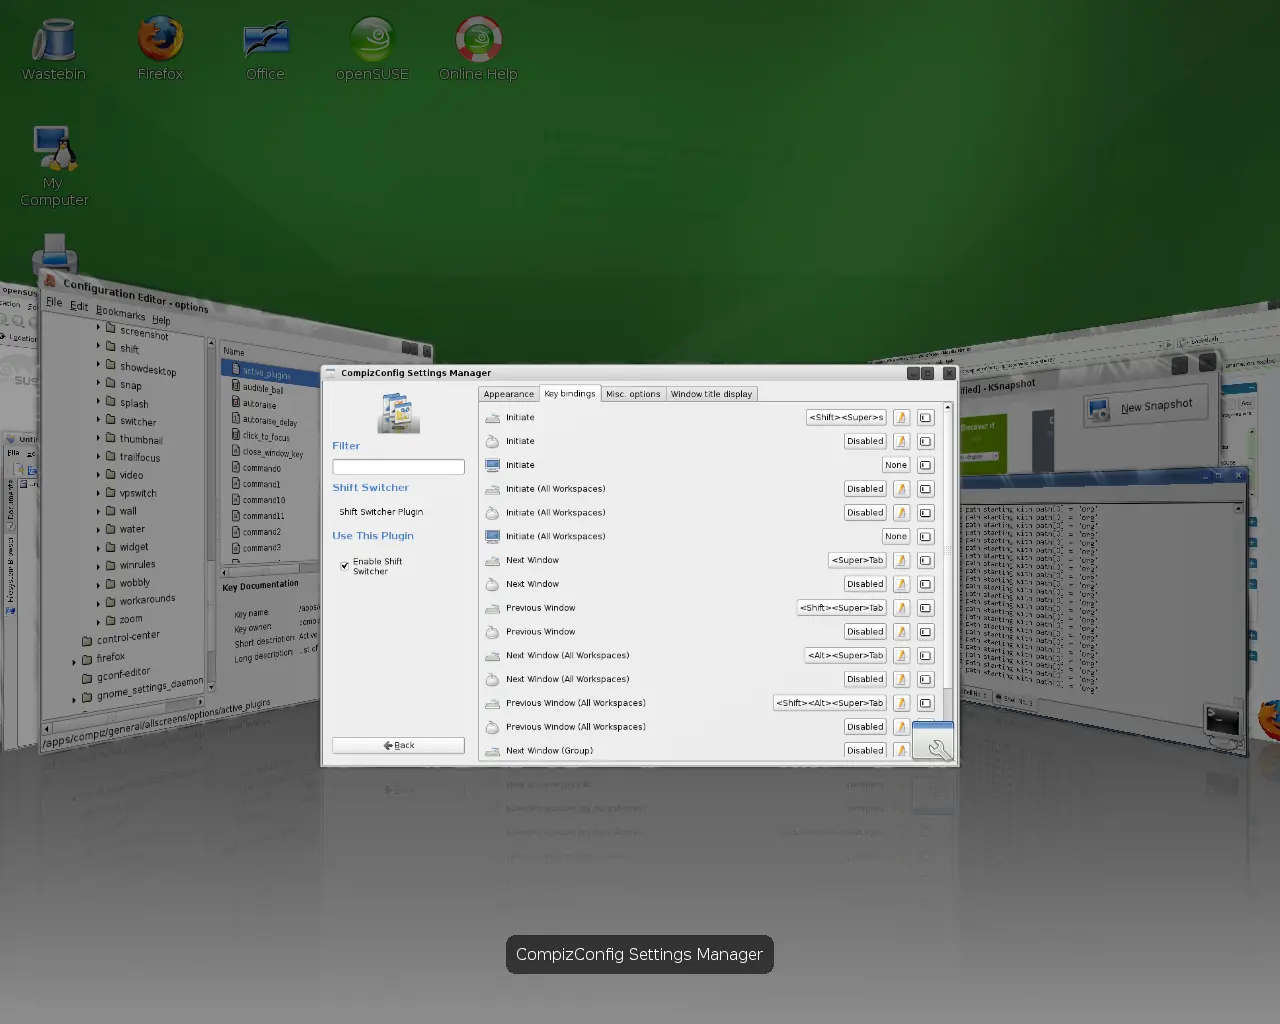The image size is (1280, 1024).
Task: Expand the video folder in Configuration Editor
Action: pos(99,474)
